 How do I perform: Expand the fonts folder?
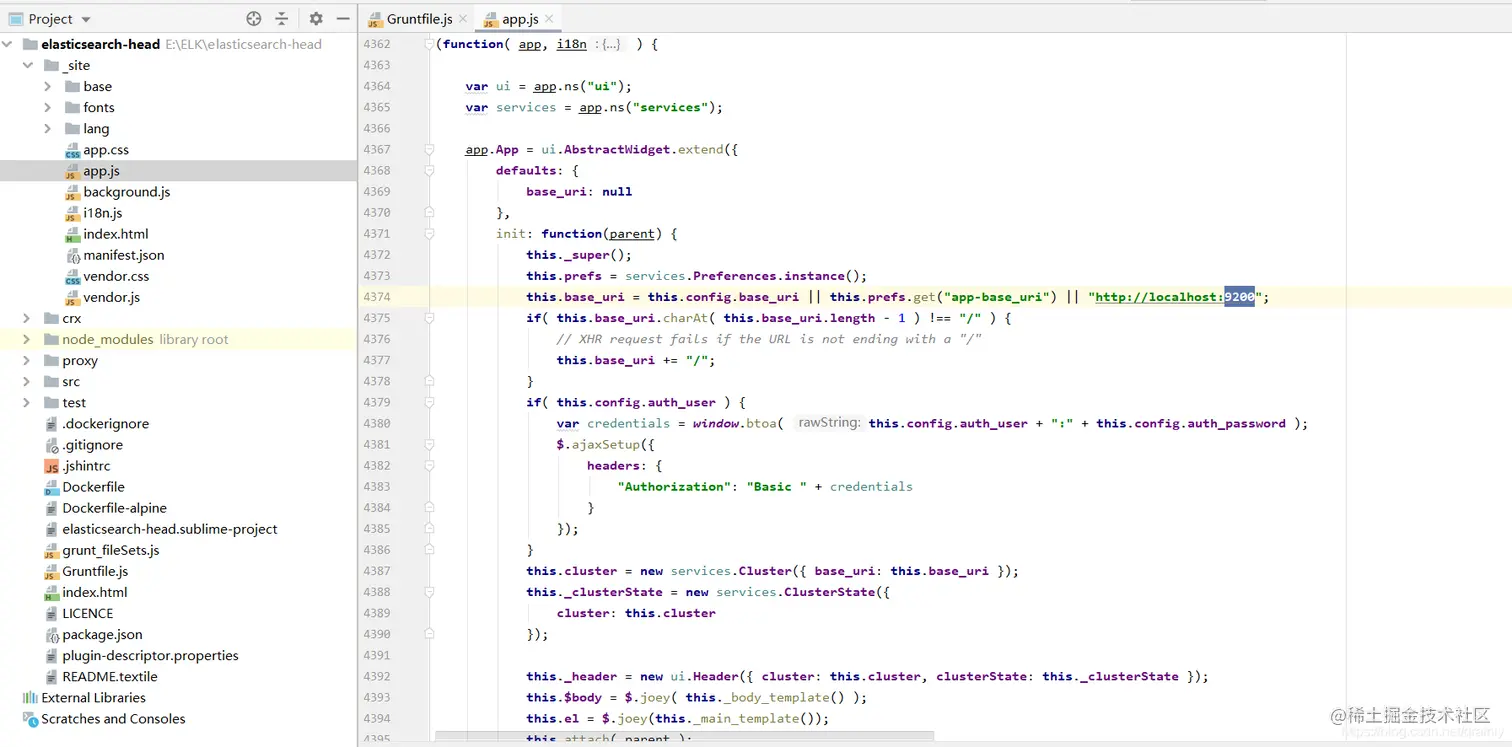coord(48,107)
